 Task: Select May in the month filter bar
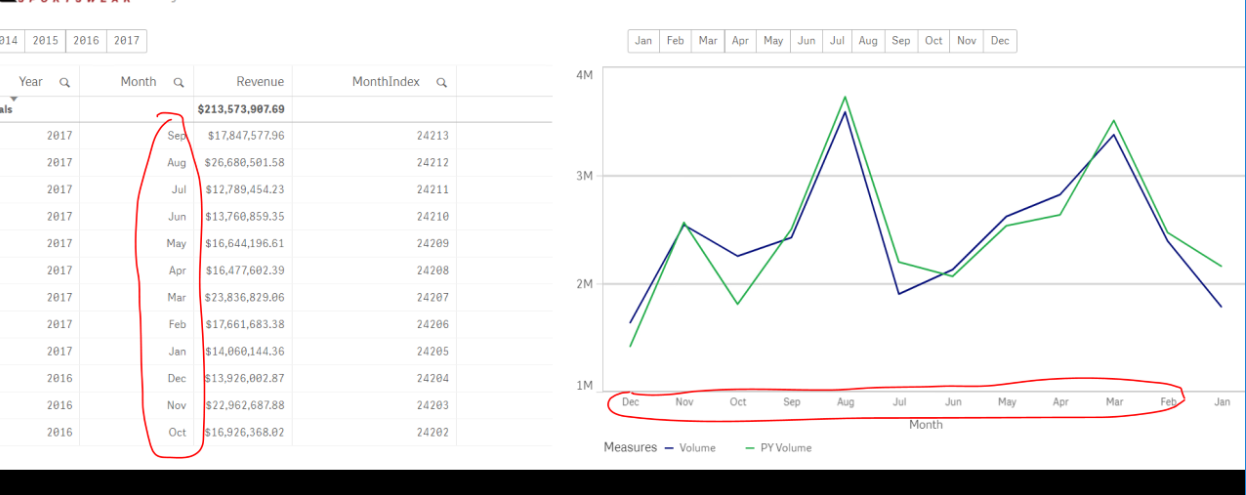(x=773, y=41)
